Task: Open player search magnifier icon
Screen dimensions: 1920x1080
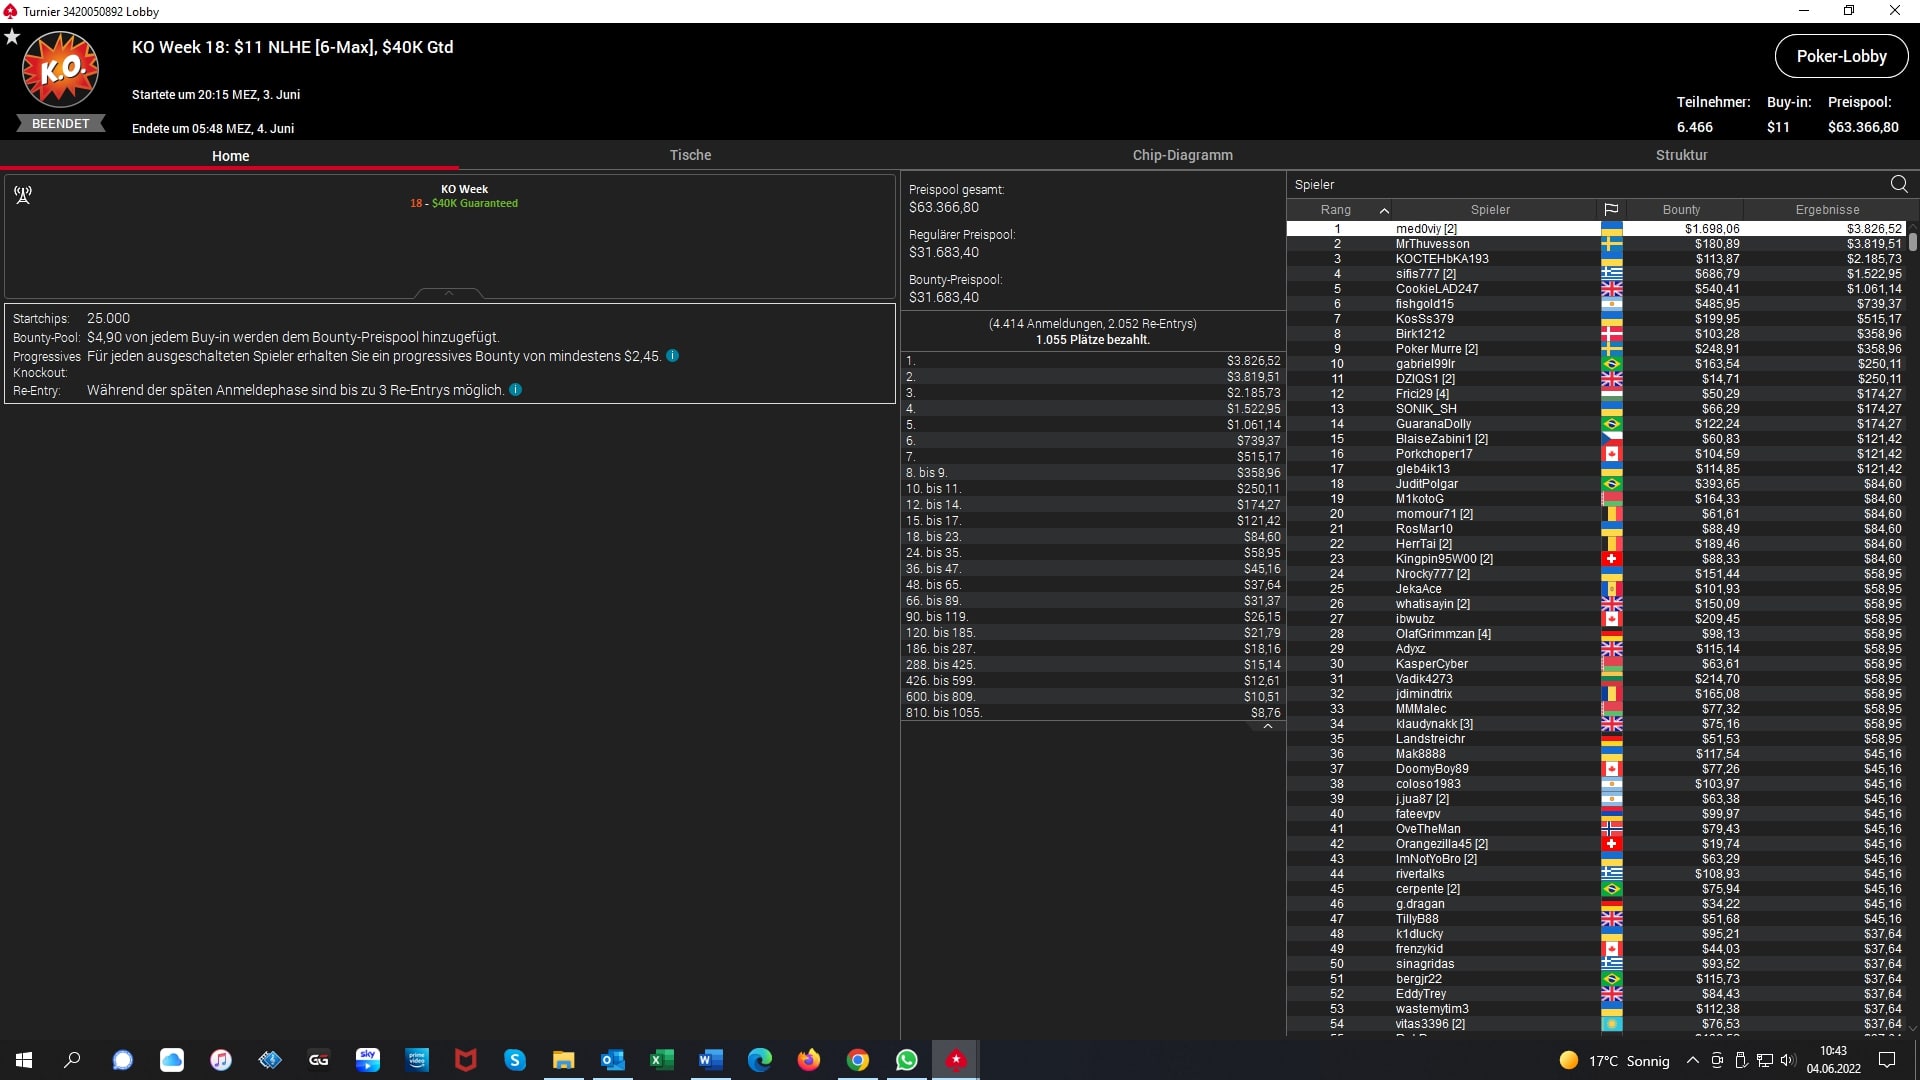Action: [x=1898, y=184]
